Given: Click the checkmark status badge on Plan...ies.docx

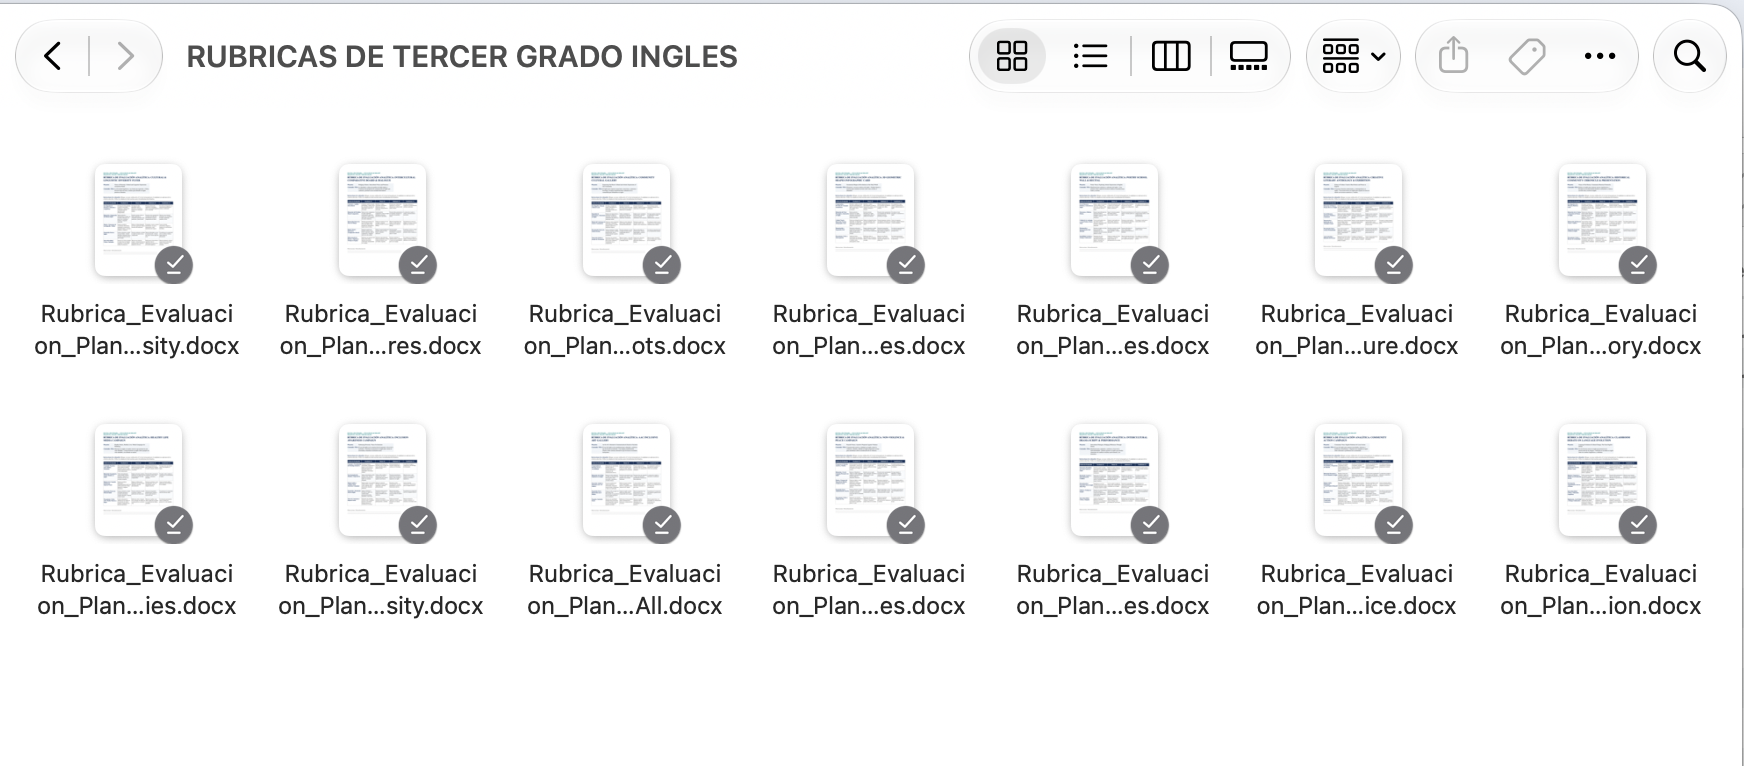Looking at the screenshot, I should (x=174, y=525).
